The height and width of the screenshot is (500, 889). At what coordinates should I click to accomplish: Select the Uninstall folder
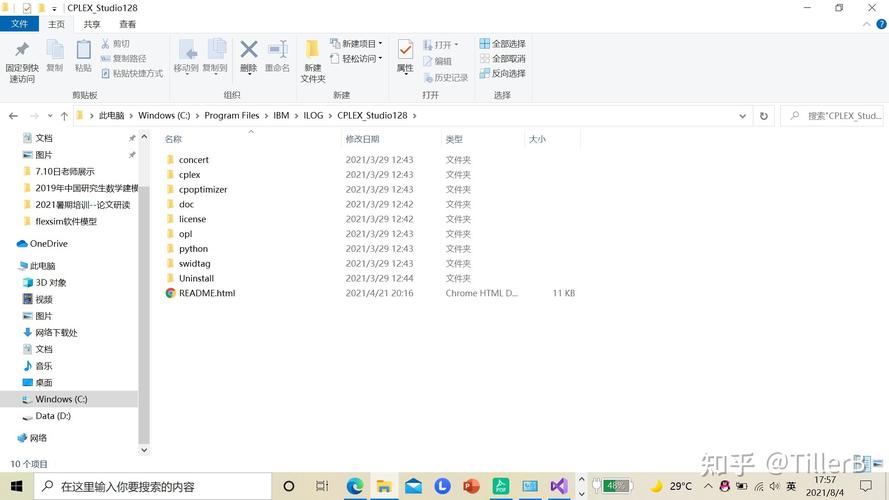[196, 278]
